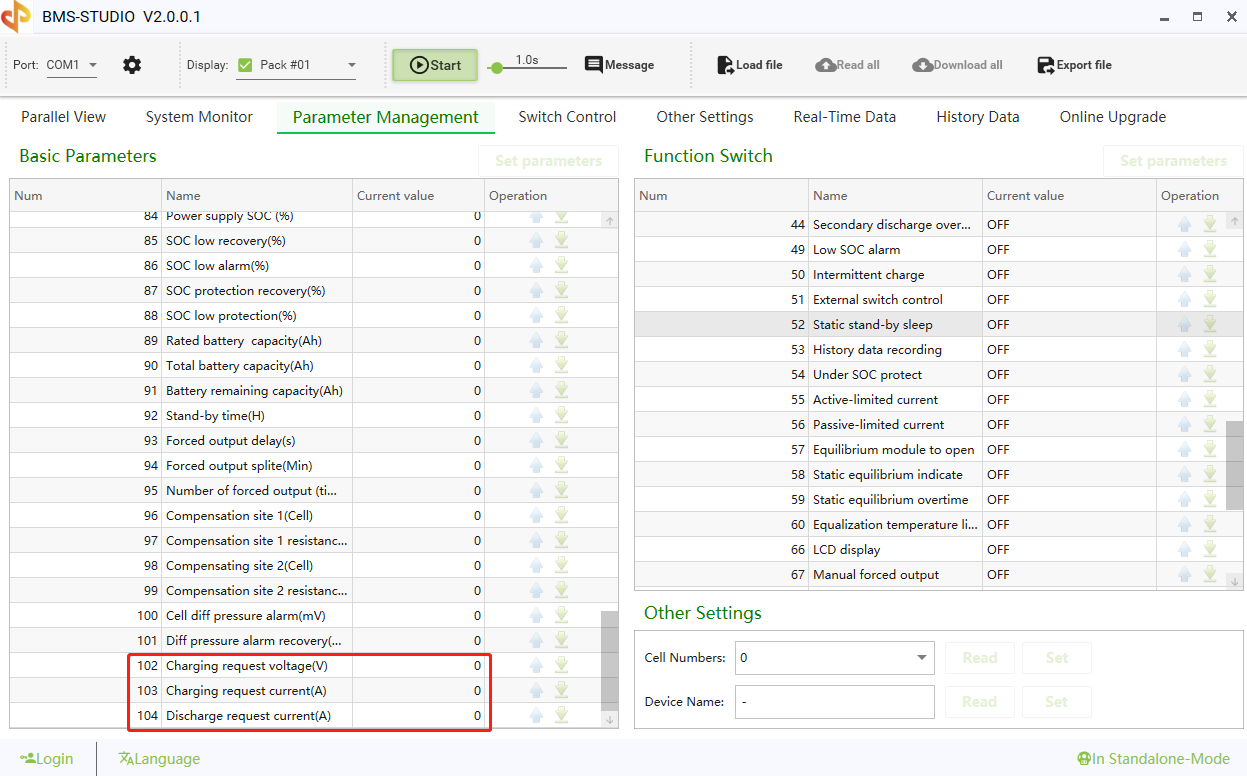Switch to Parallel View tab
Viewport: 1247px width, 776px height.
(63, 117)
